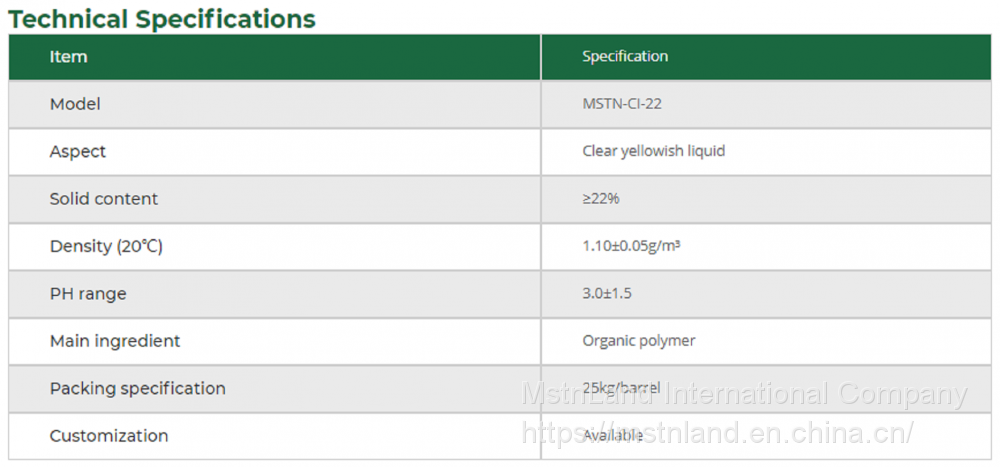Click the Packing specification label
This screenshot has height=467, width=1000.
point(138,388)
